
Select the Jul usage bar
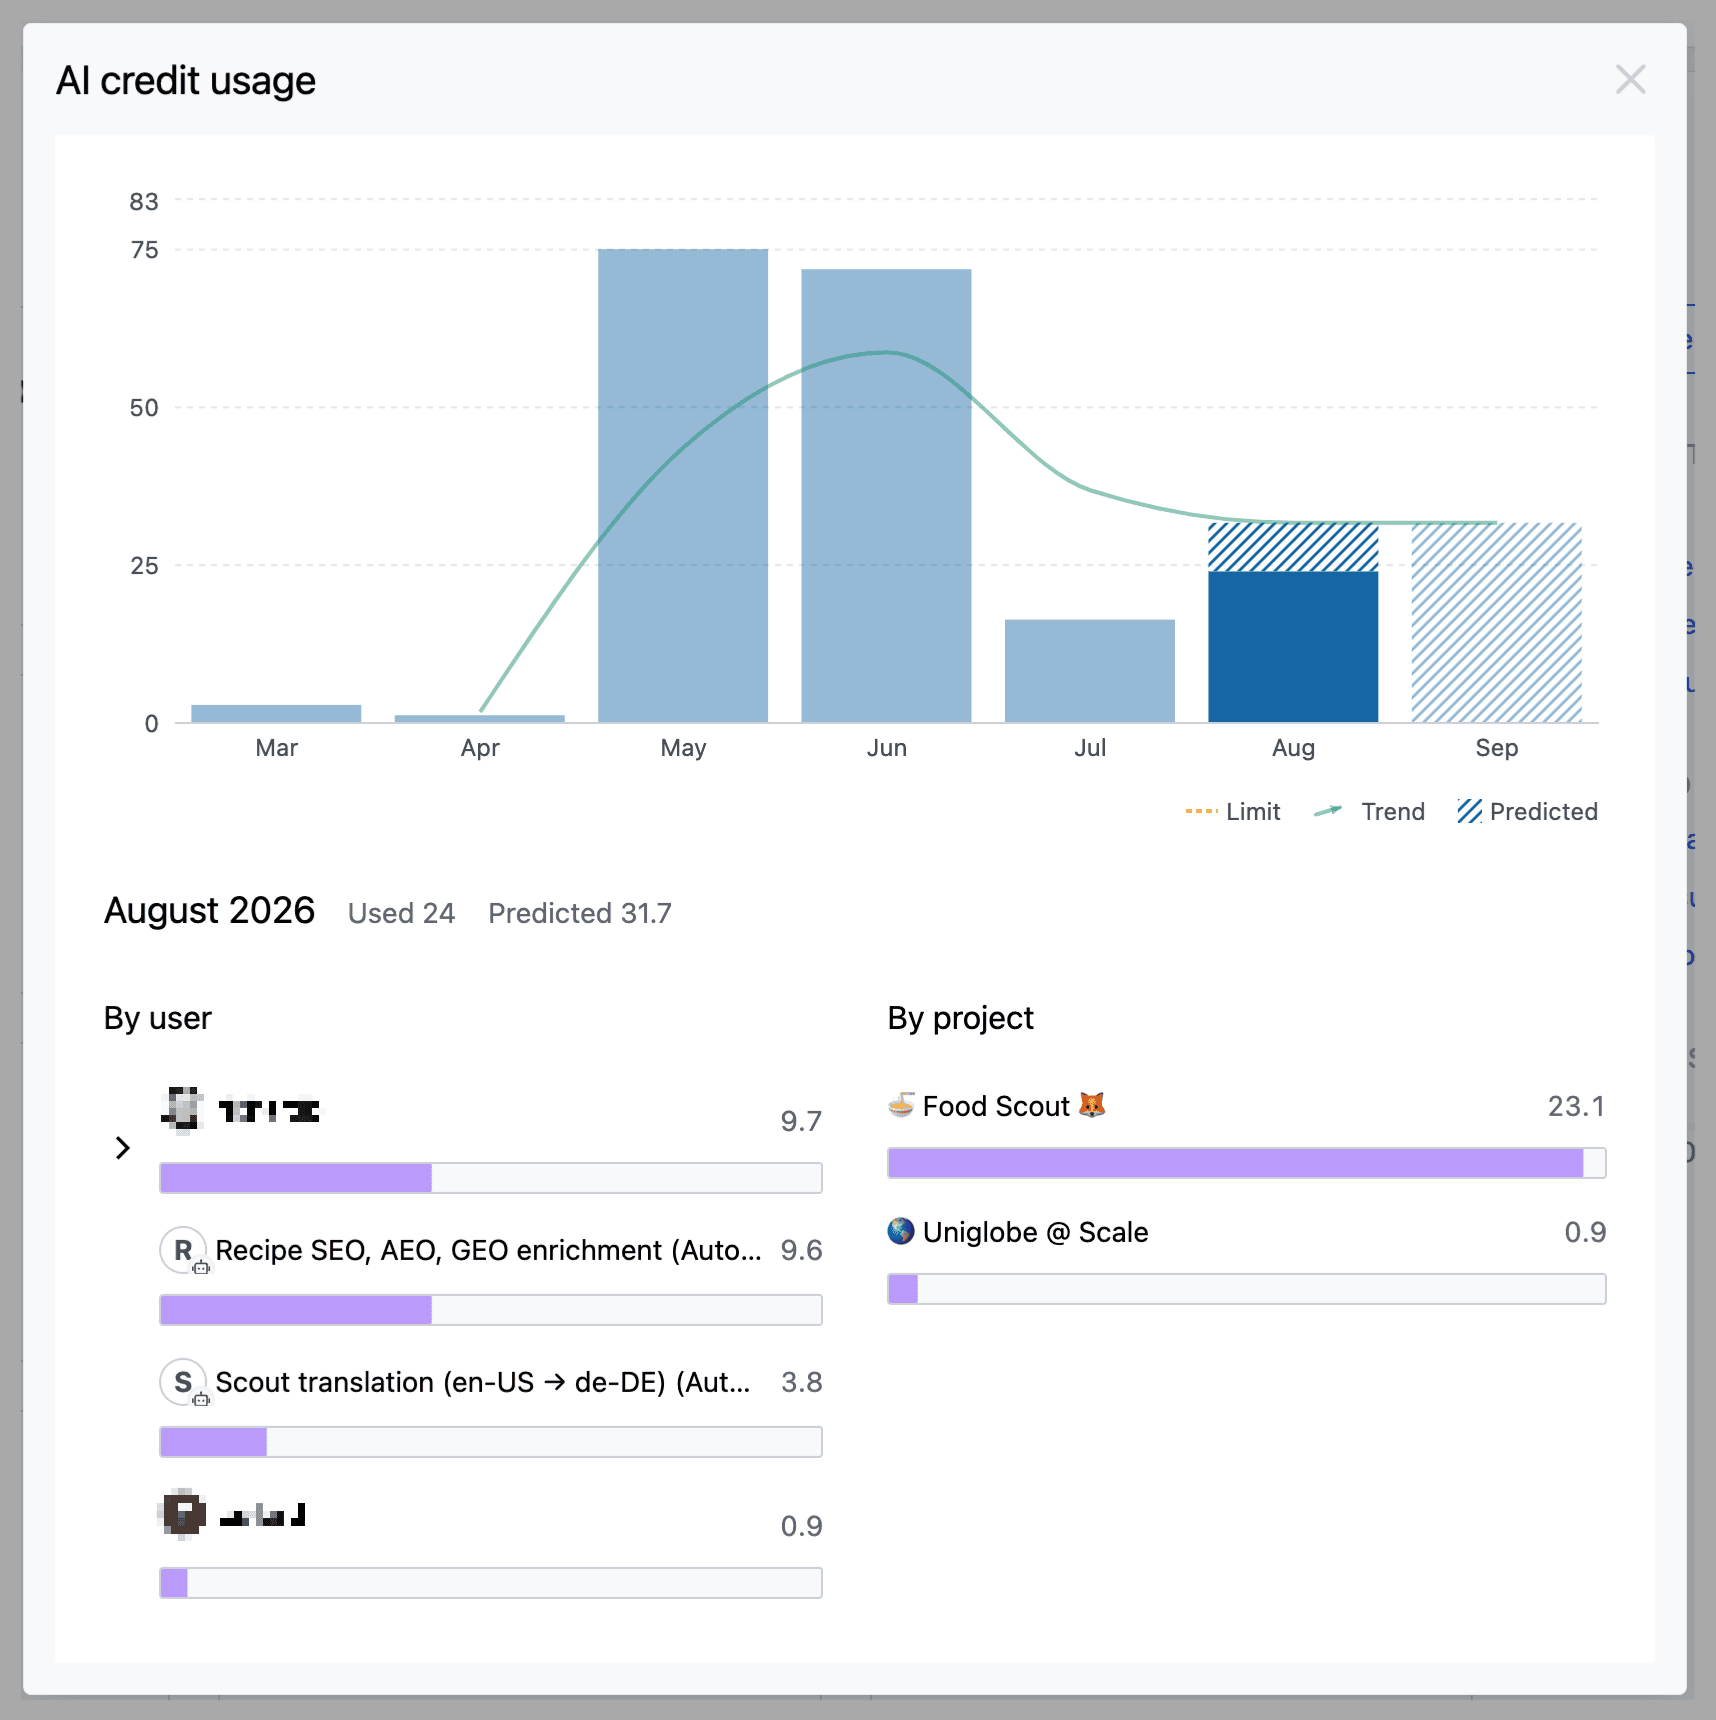click(x=1090, y=671)
